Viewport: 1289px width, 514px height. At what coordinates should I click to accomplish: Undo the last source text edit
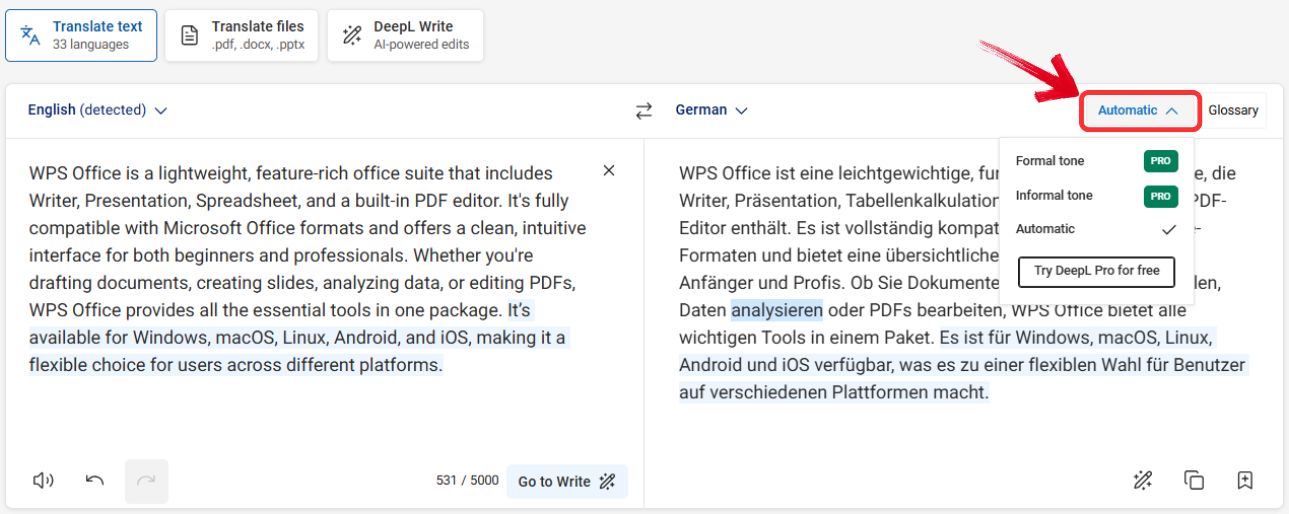(x=95, y=481)
